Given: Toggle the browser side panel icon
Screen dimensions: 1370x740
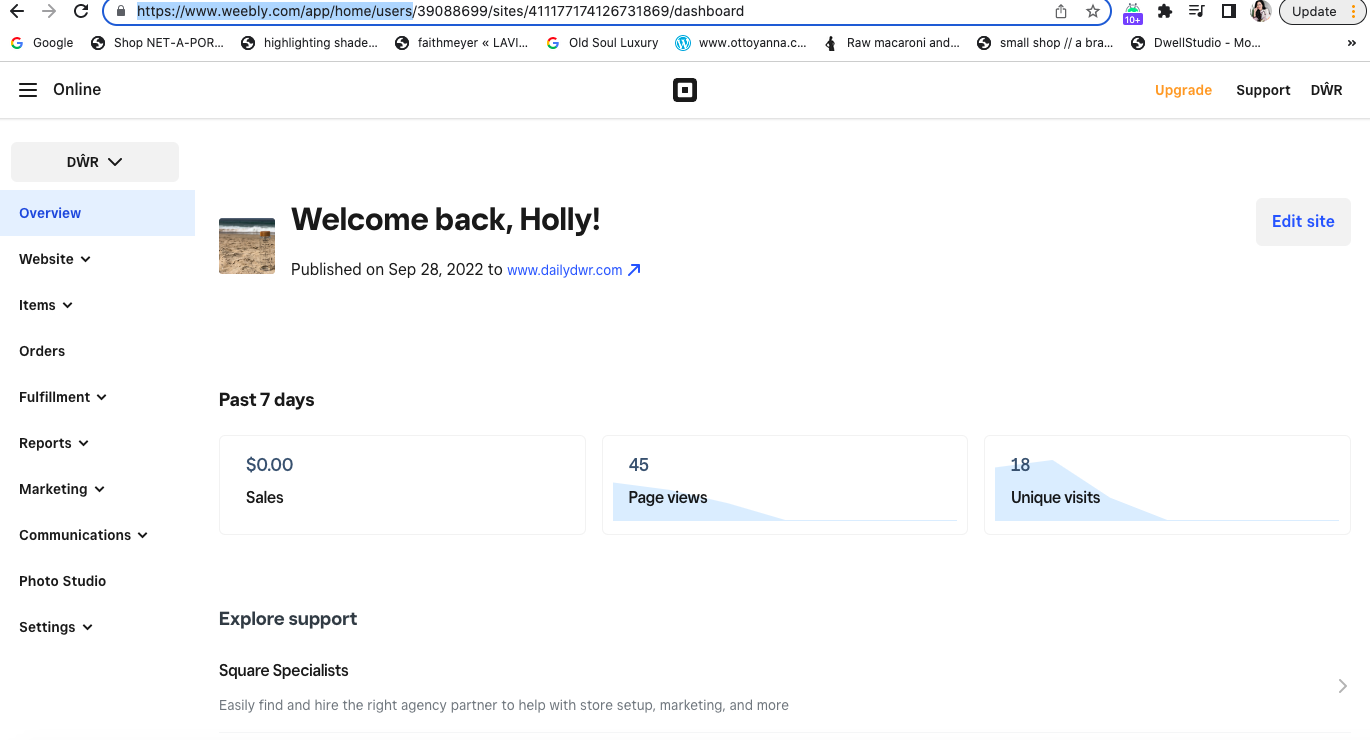Looking at the screenshot, I should (1229, 12).
